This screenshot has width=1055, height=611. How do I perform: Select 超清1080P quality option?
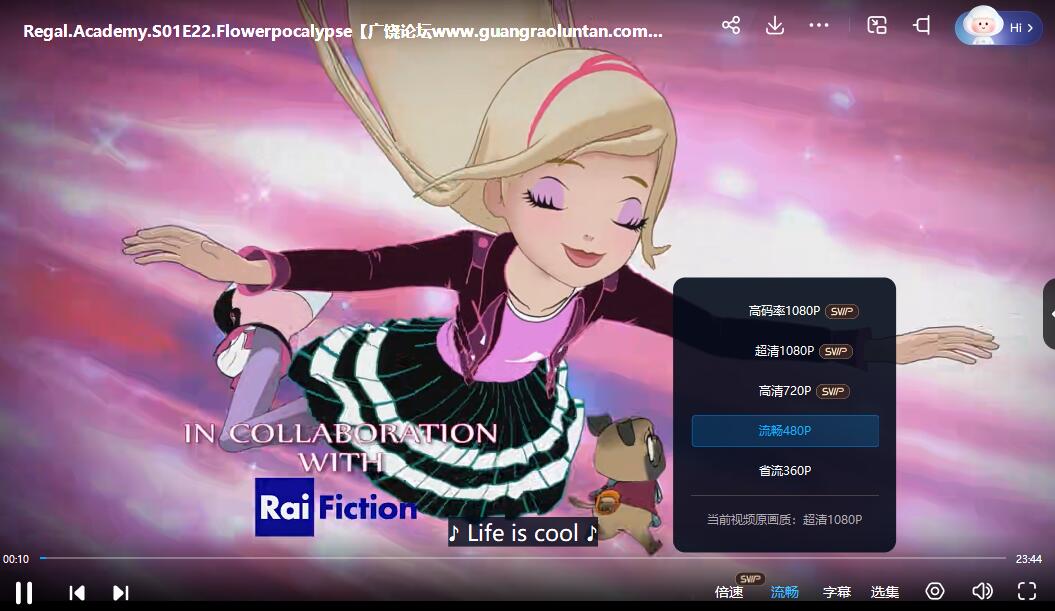coord(785,351)
